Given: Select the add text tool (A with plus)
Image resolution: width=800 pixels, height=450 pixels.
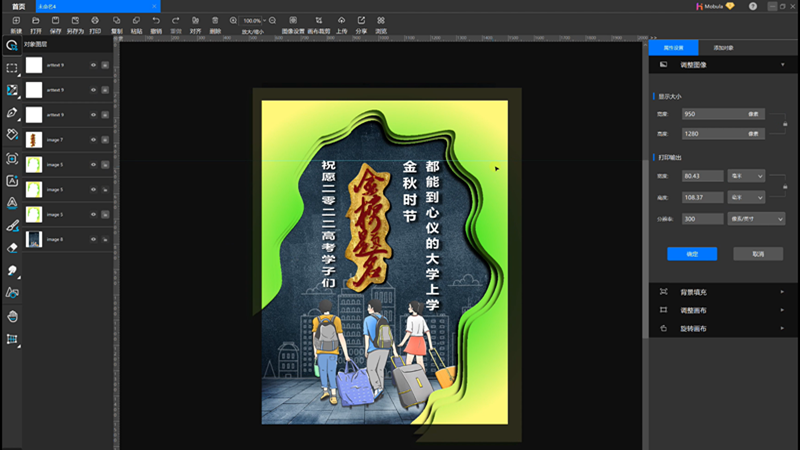Looking at the screenshot, I should click(12, 181).
